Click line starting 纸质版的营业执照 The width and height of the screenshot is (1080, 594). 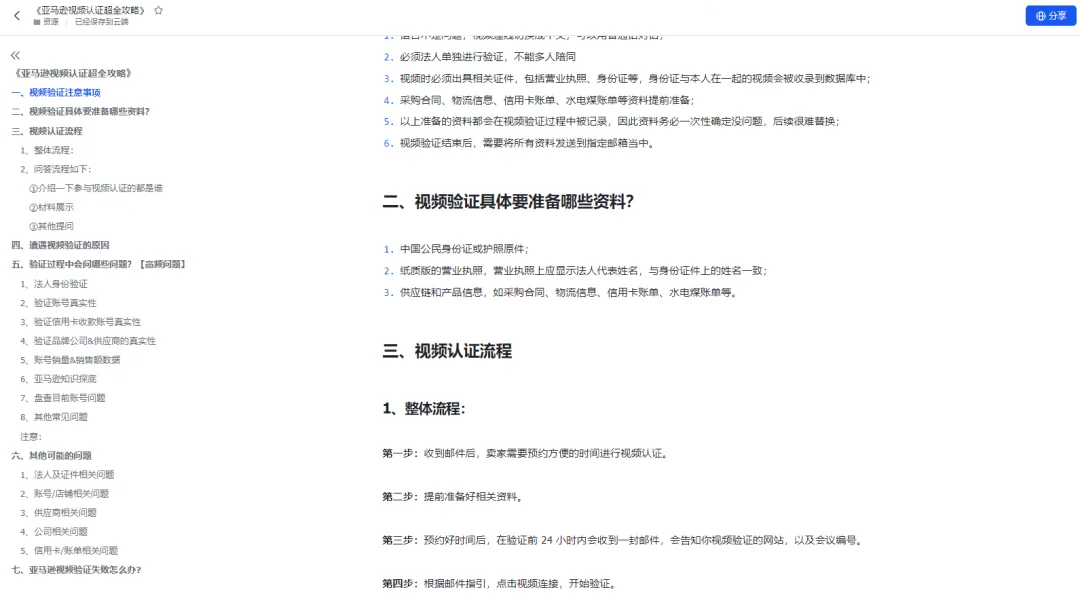[x=583, y=271]
